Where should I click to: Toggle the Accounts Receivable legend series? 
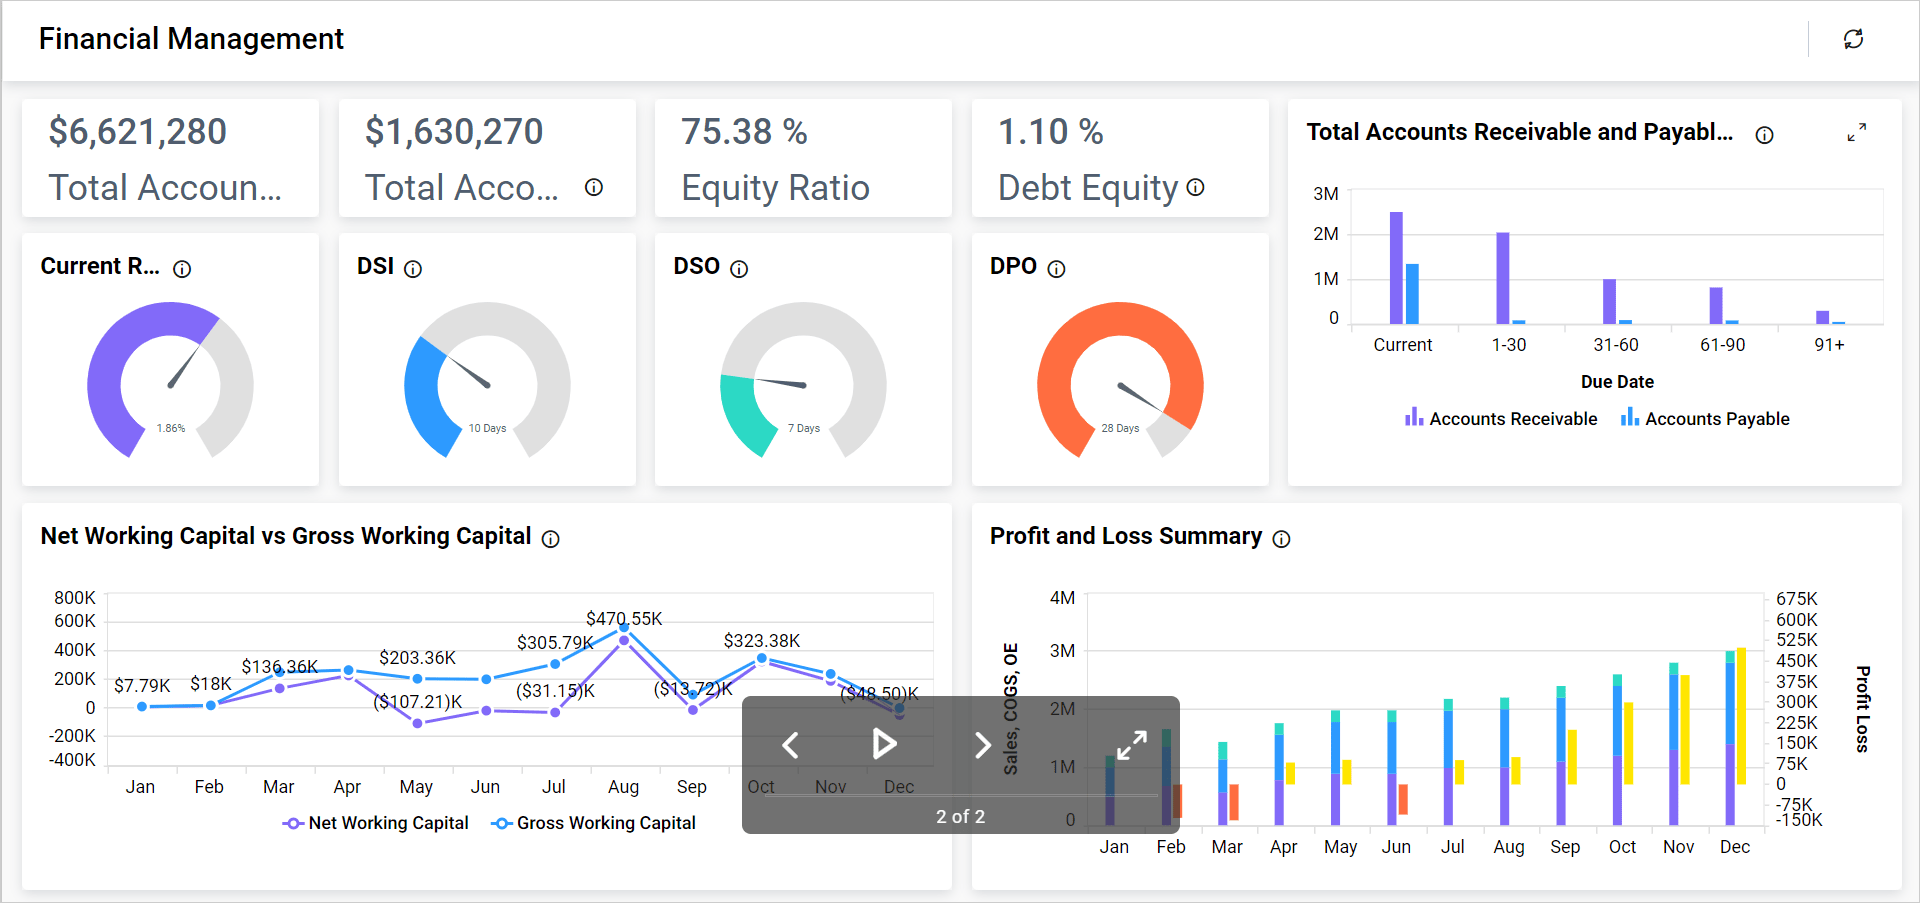1500,419
